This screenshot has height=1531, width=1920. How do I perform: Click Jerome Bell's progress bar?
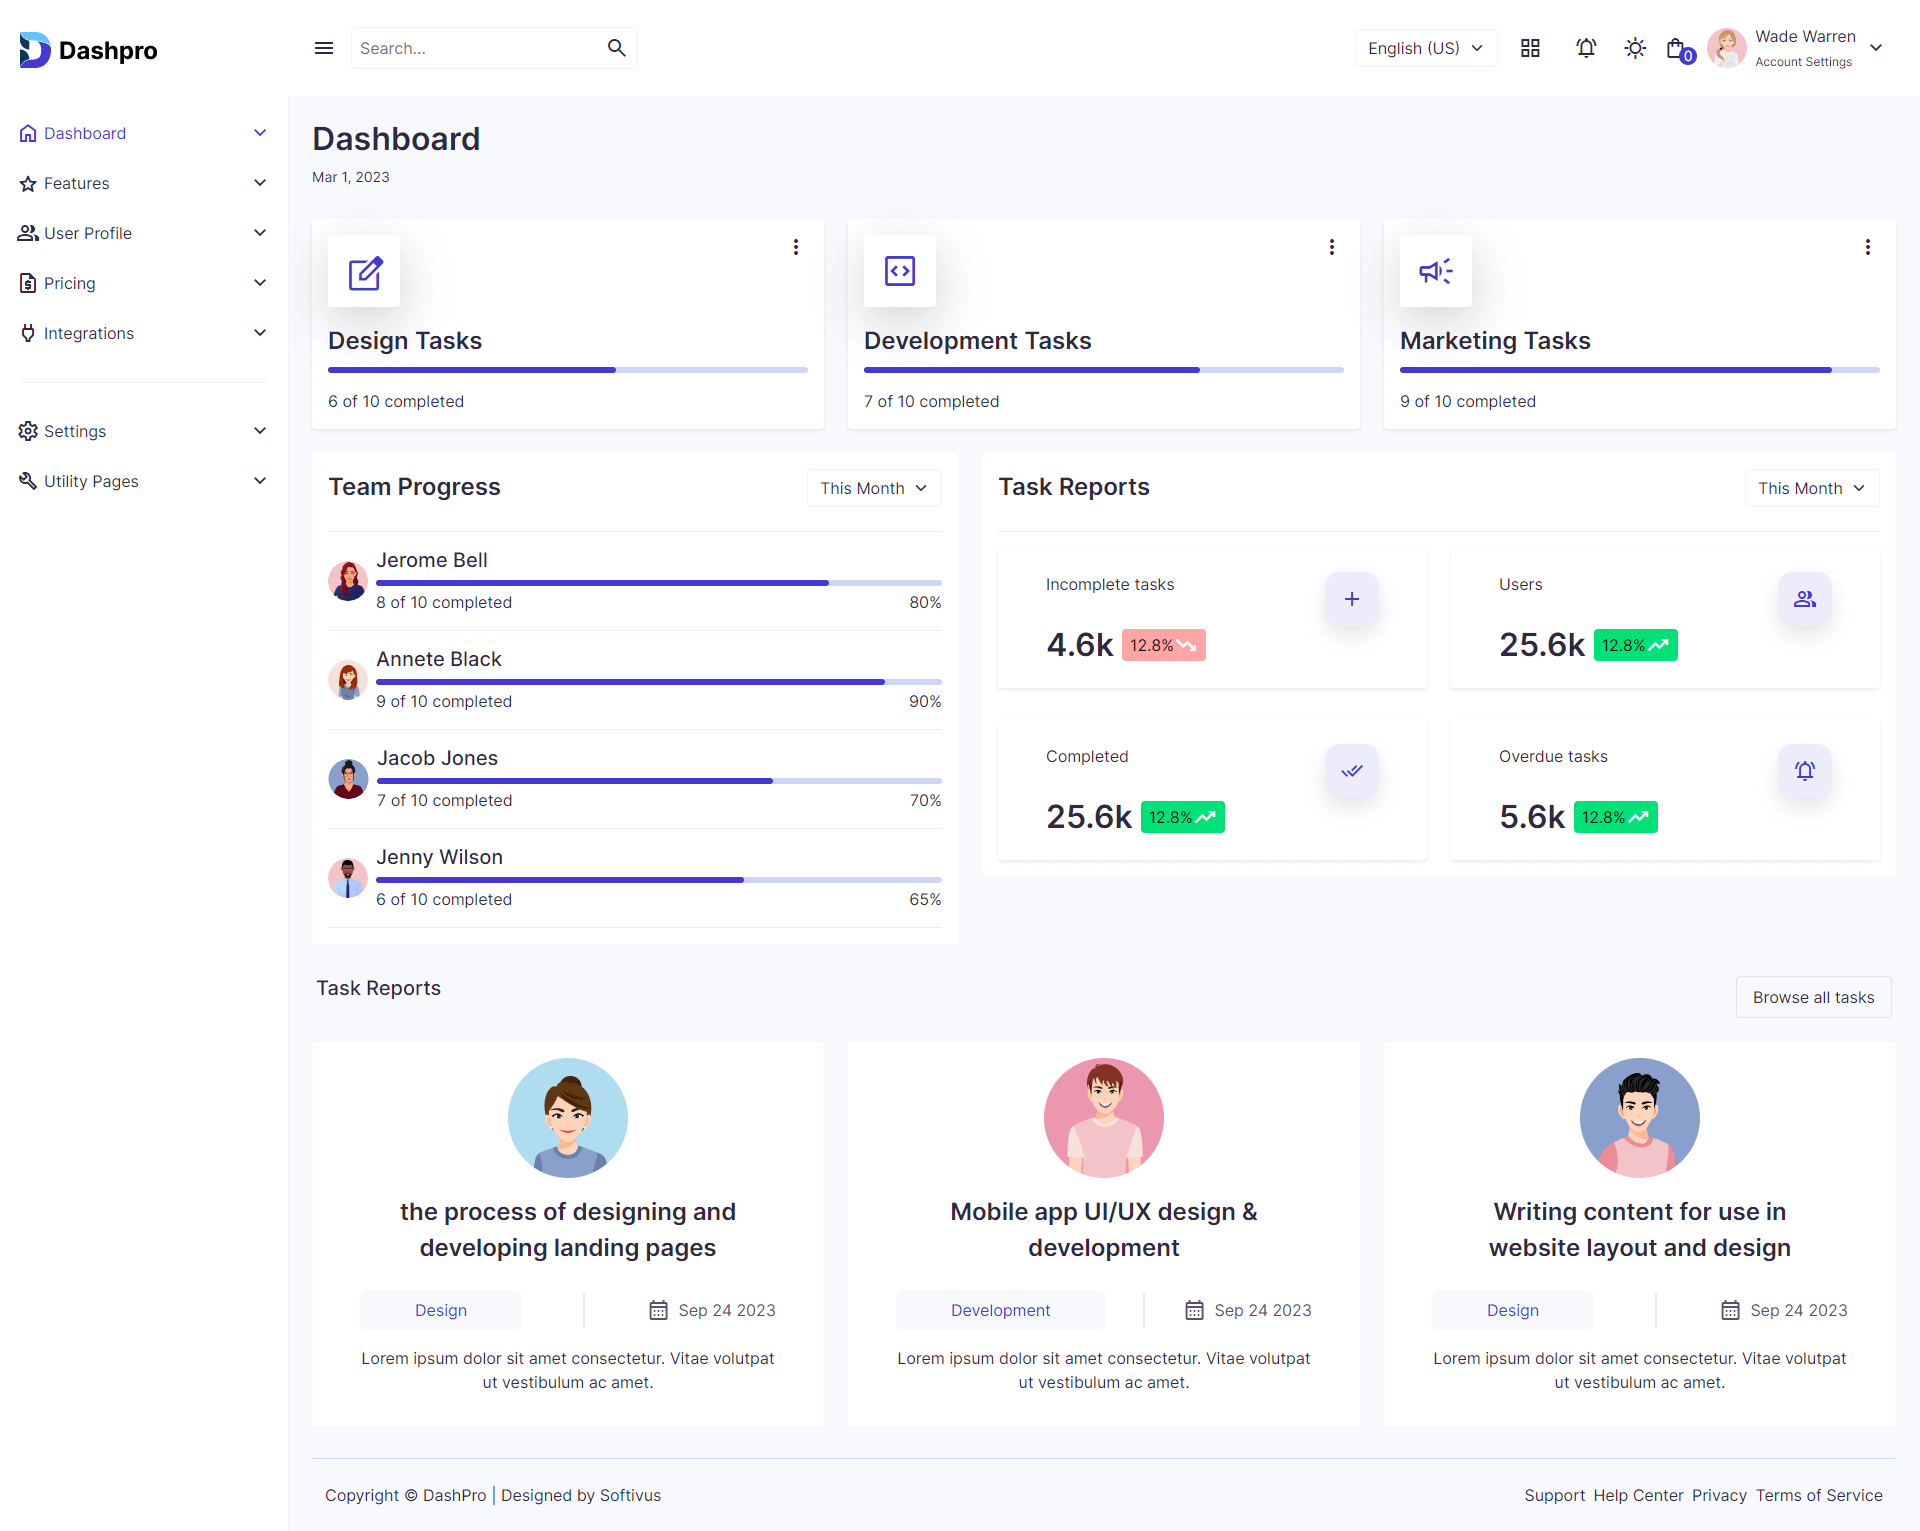point(658,582)
